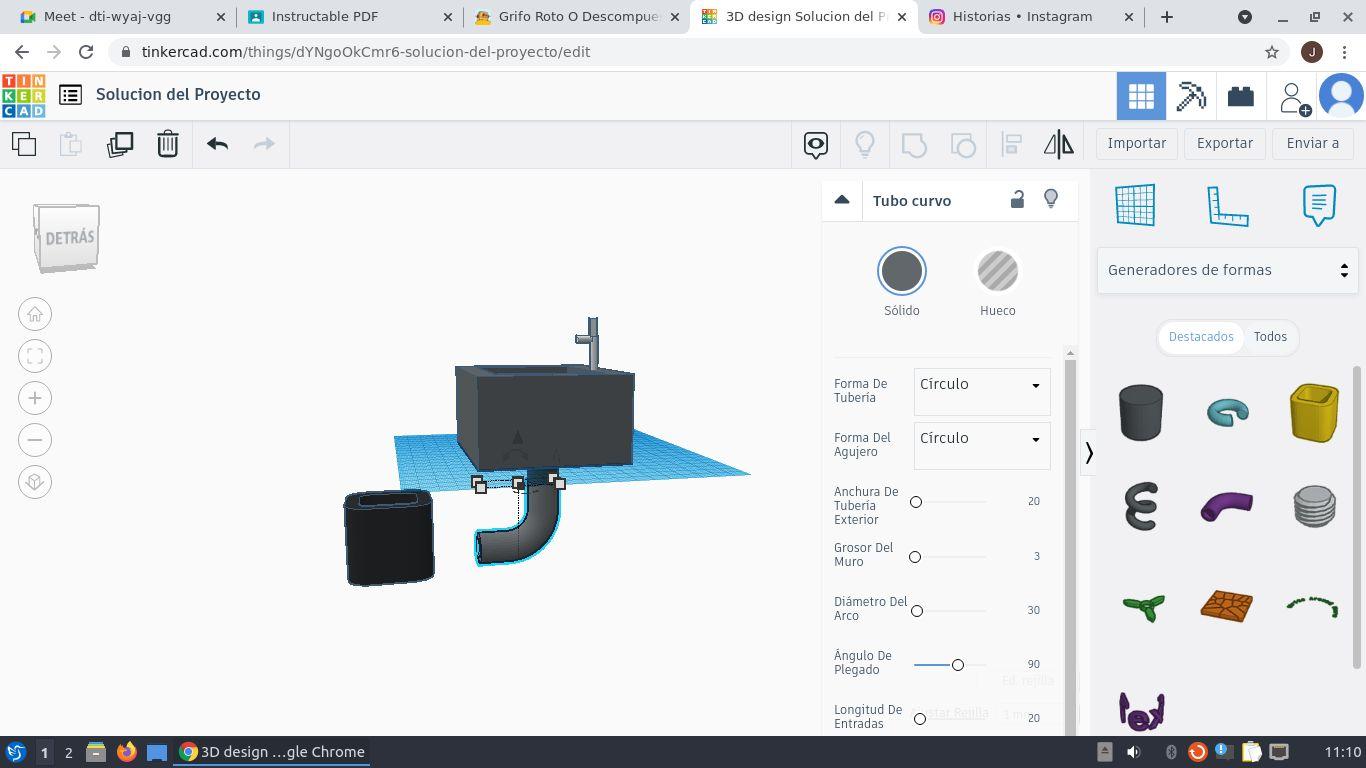The height and width of the screenshot is (768, 1366).
Task: Adjust Anchura De Tubería Exterior slider
Action: coord(916,502)
